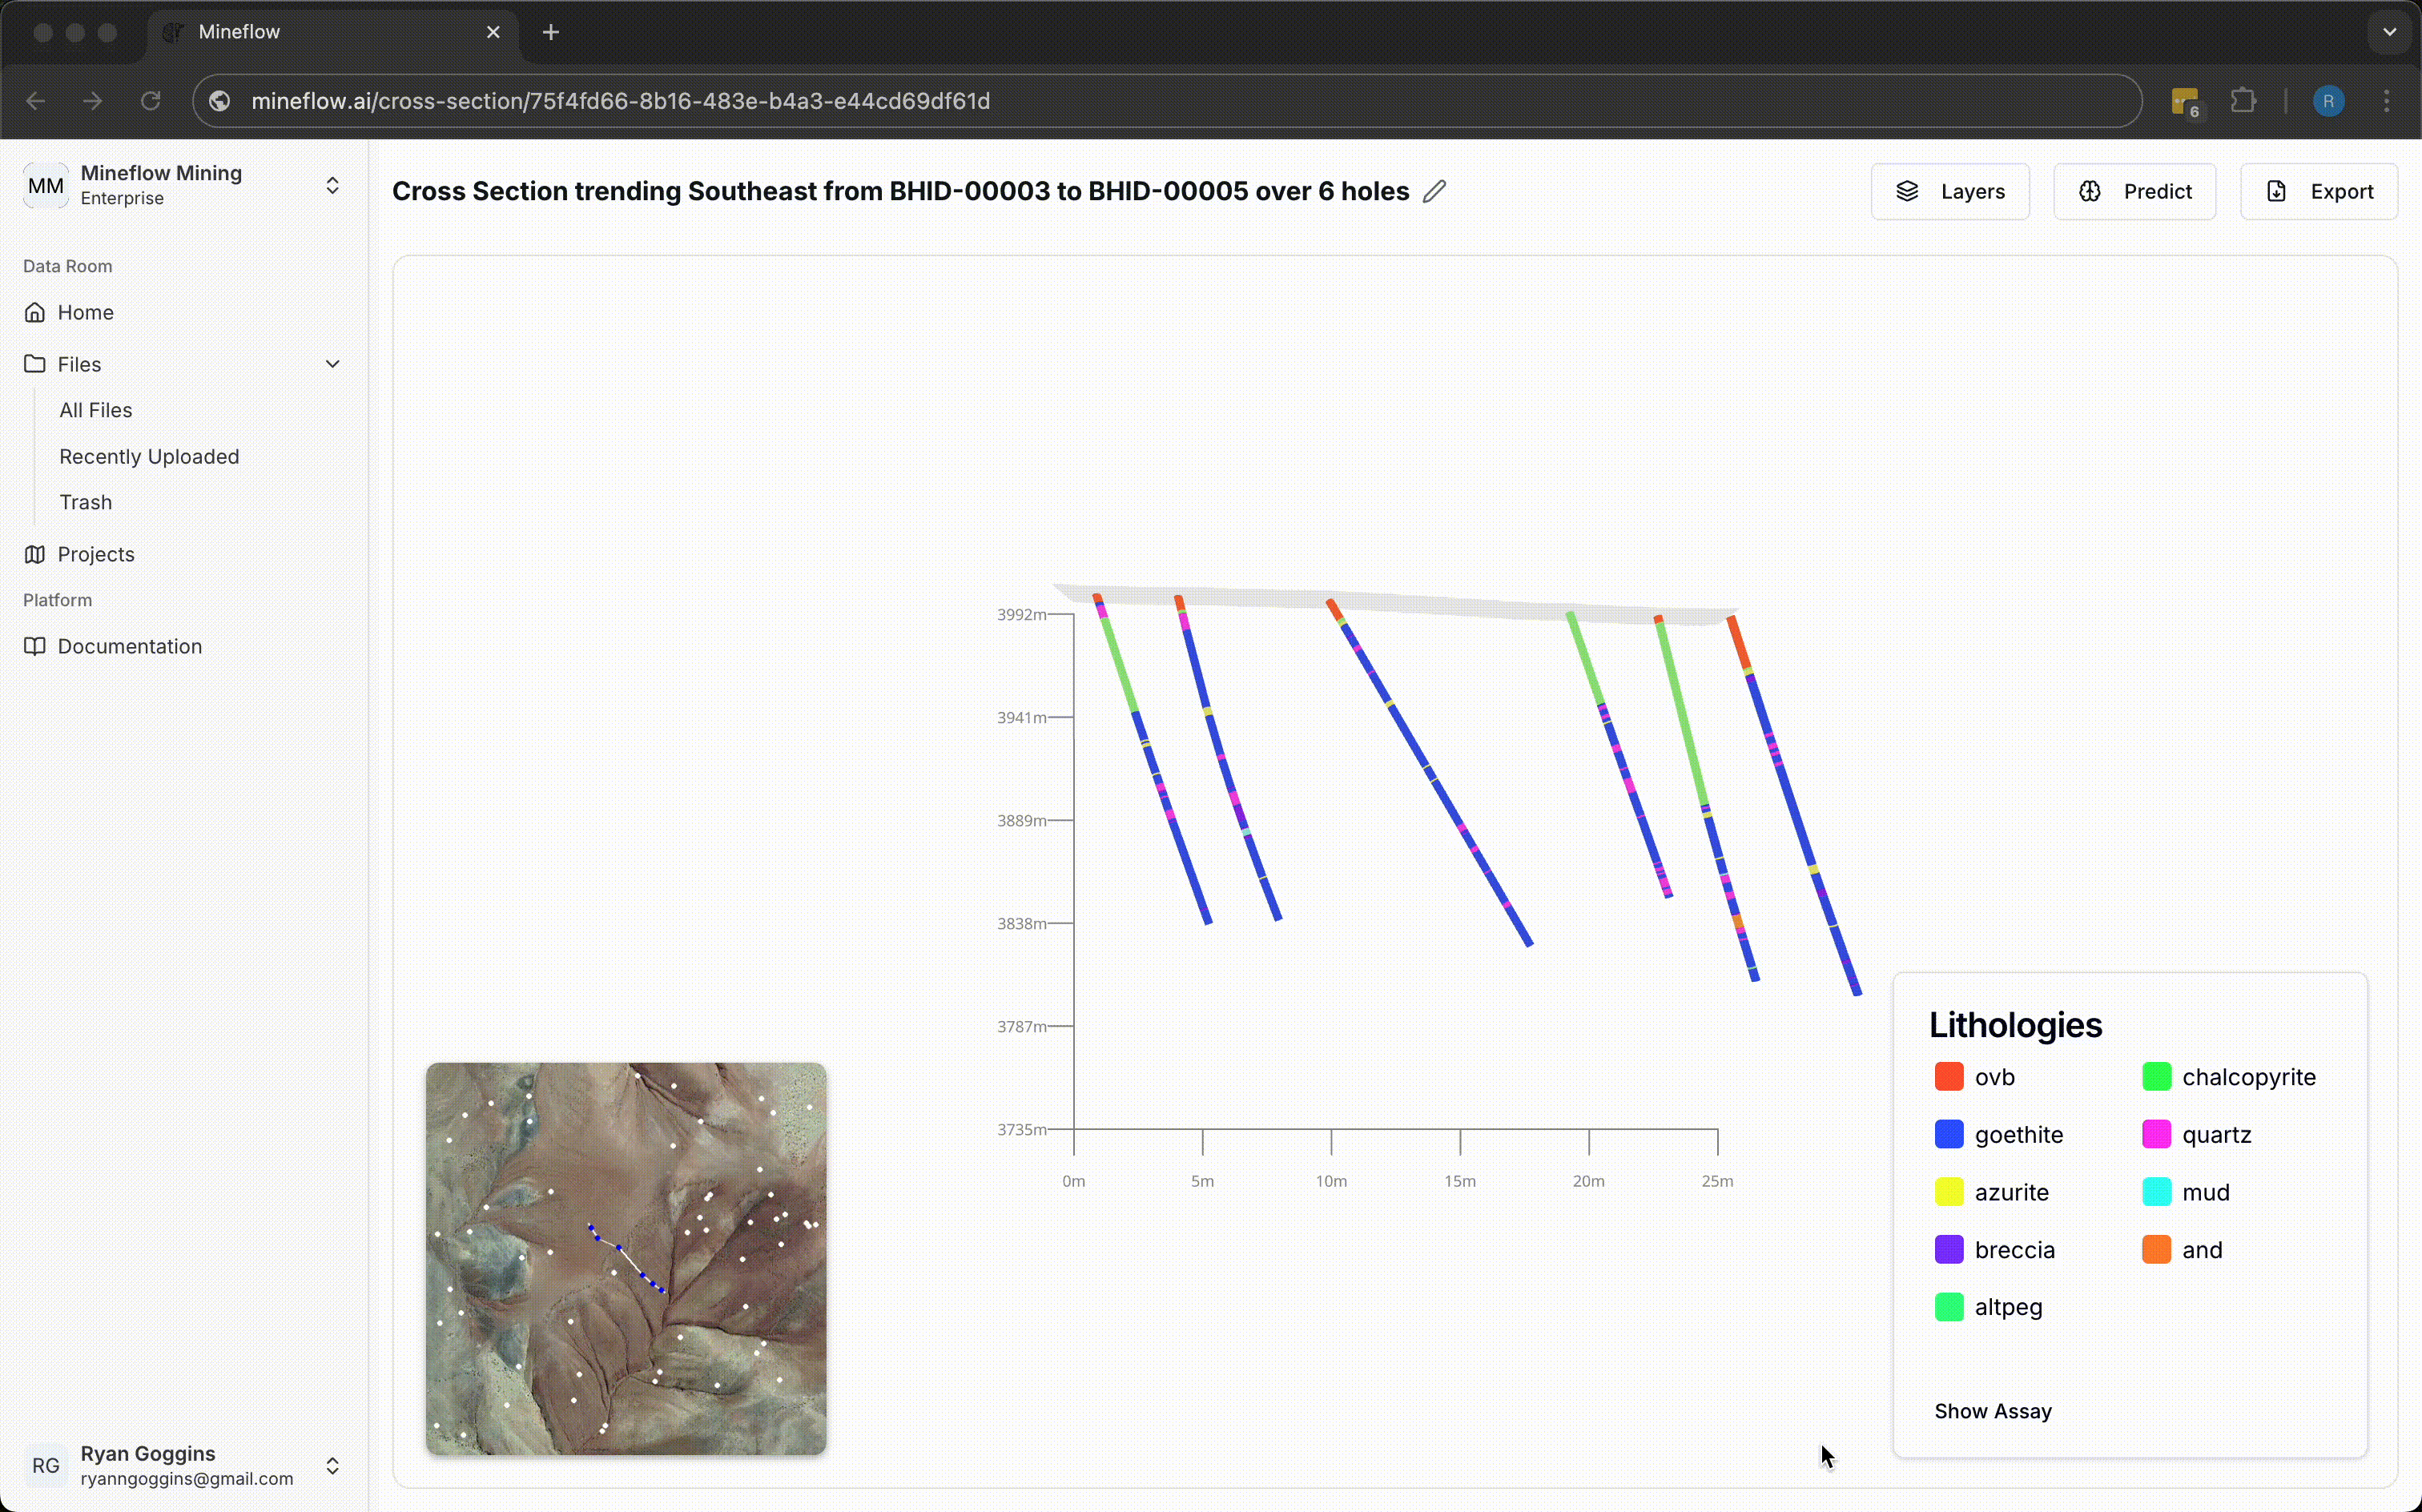Image resolution: width=2422 pixels, height=1512 pixels.
Task: Click the Export button
Action: 2318,191
